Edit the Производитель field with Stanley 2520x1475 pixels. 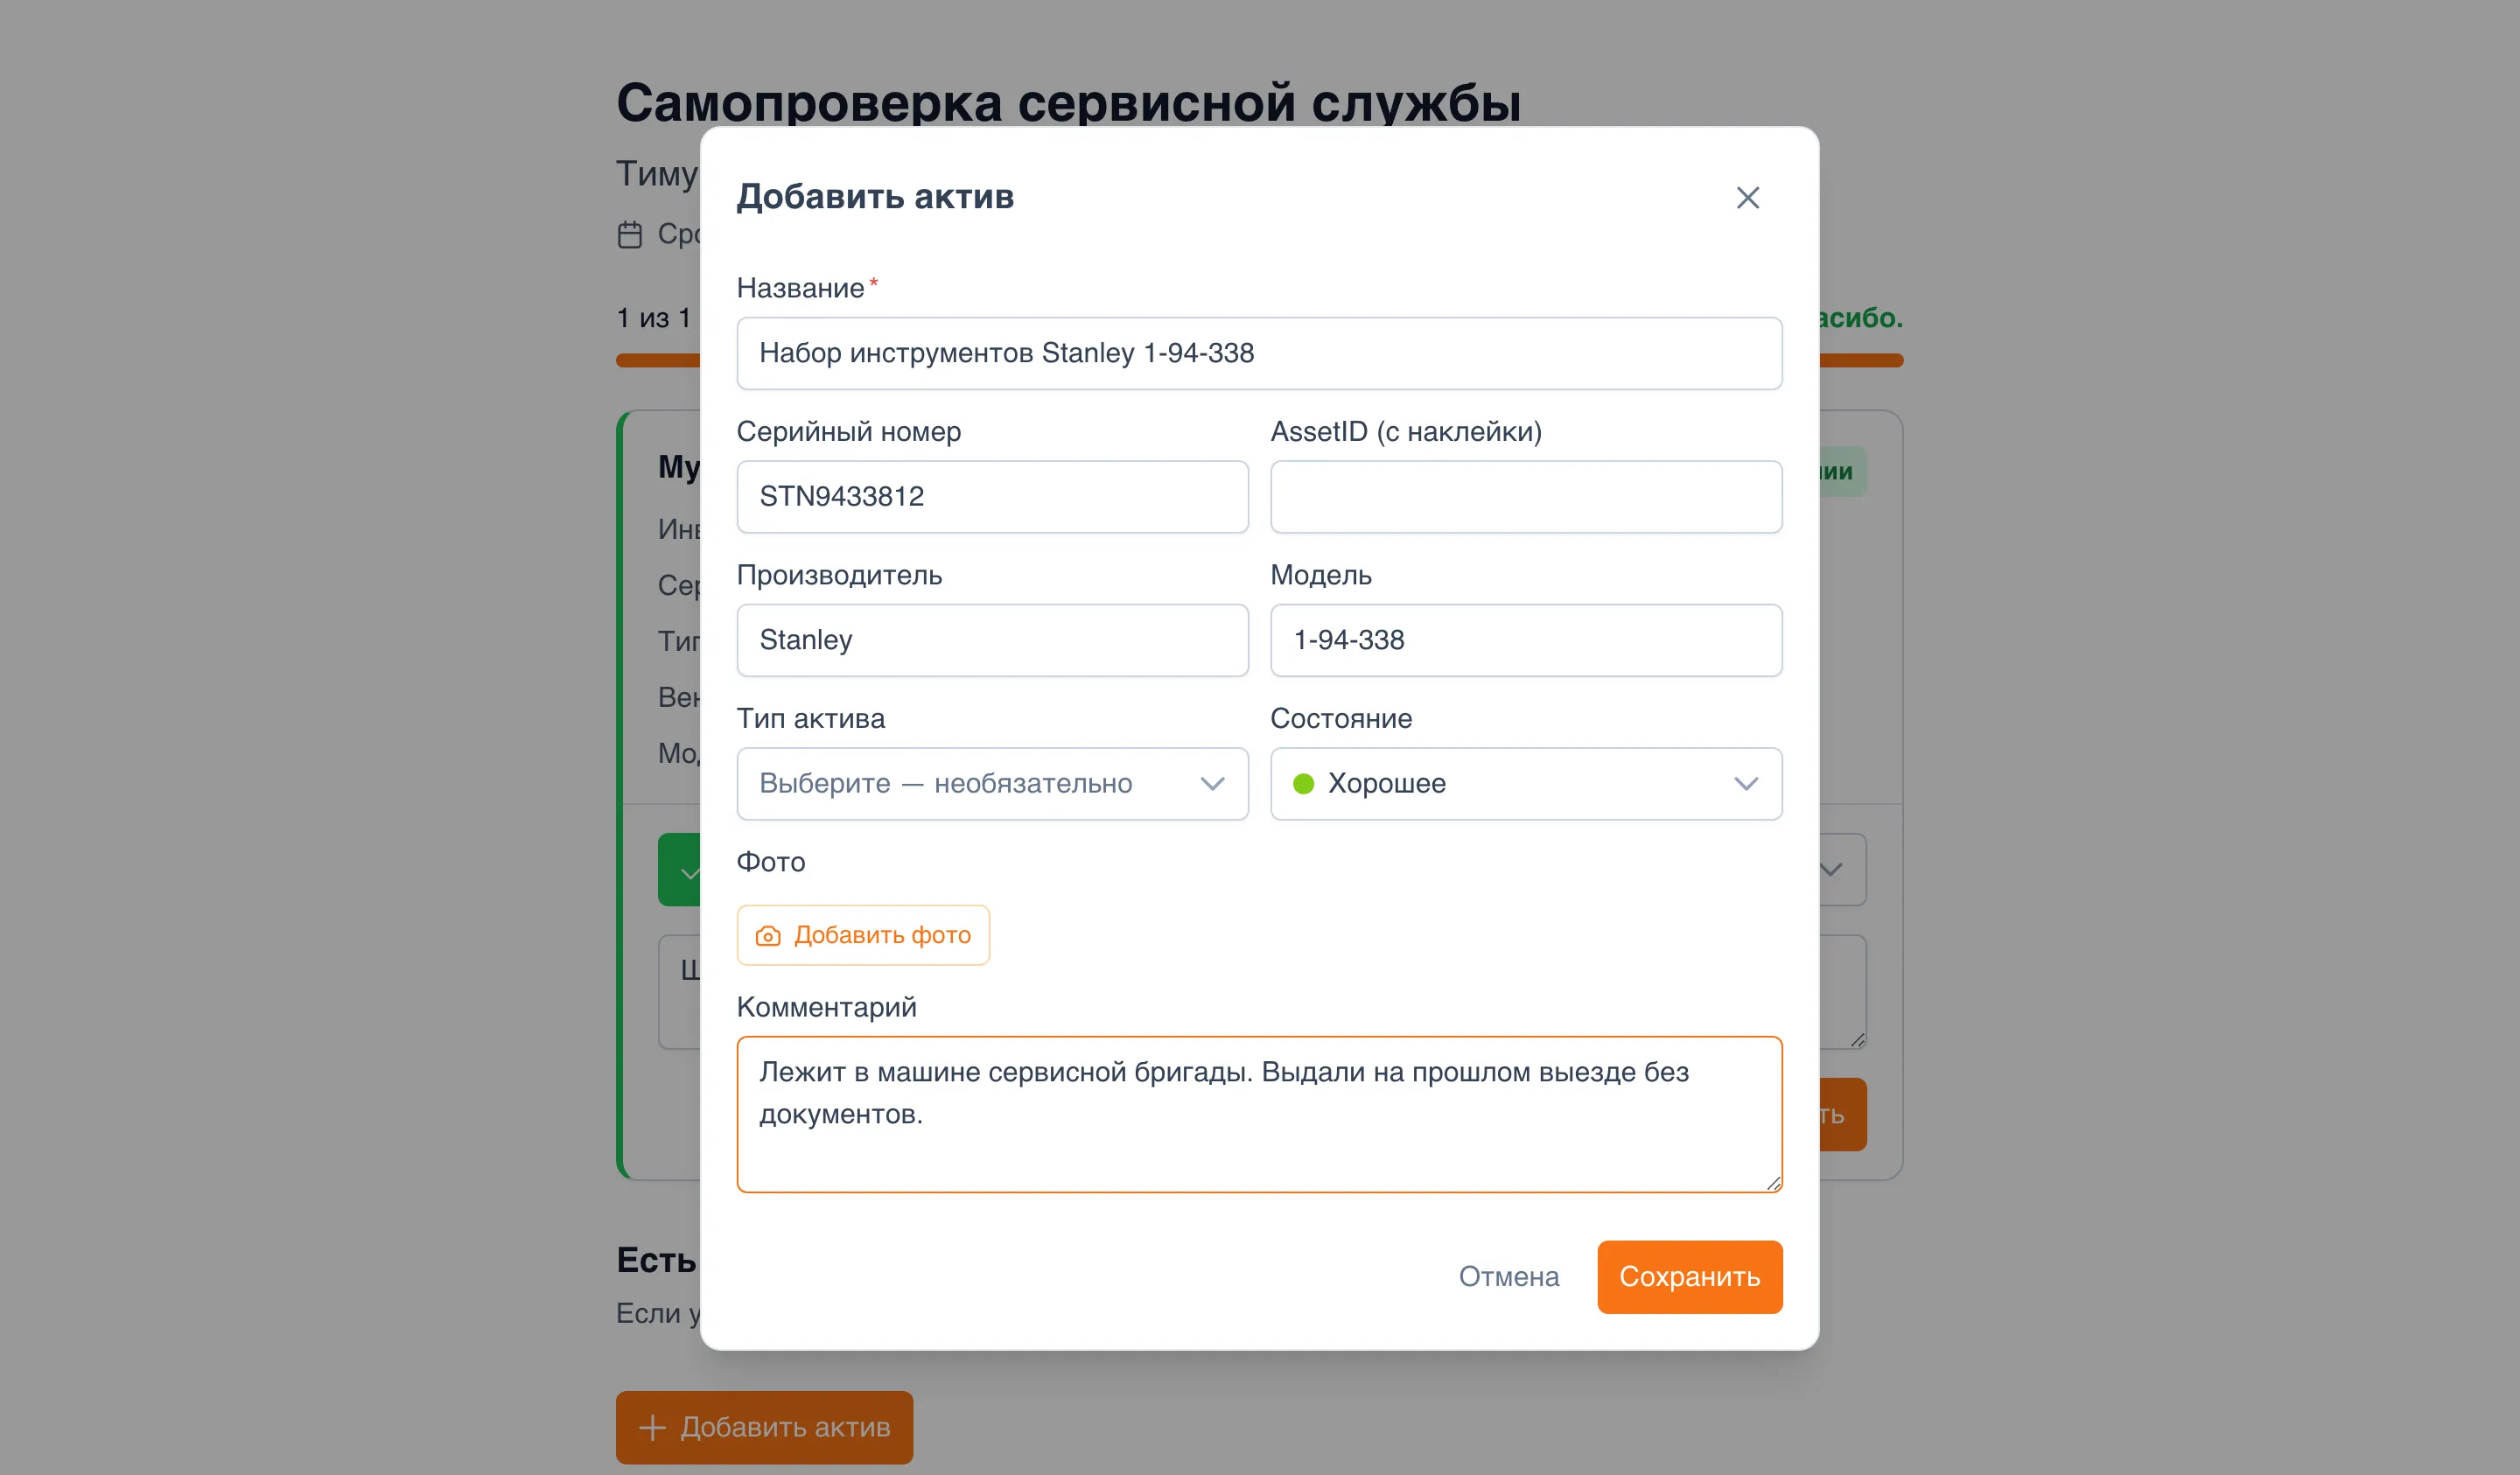[x=992, y=640]
